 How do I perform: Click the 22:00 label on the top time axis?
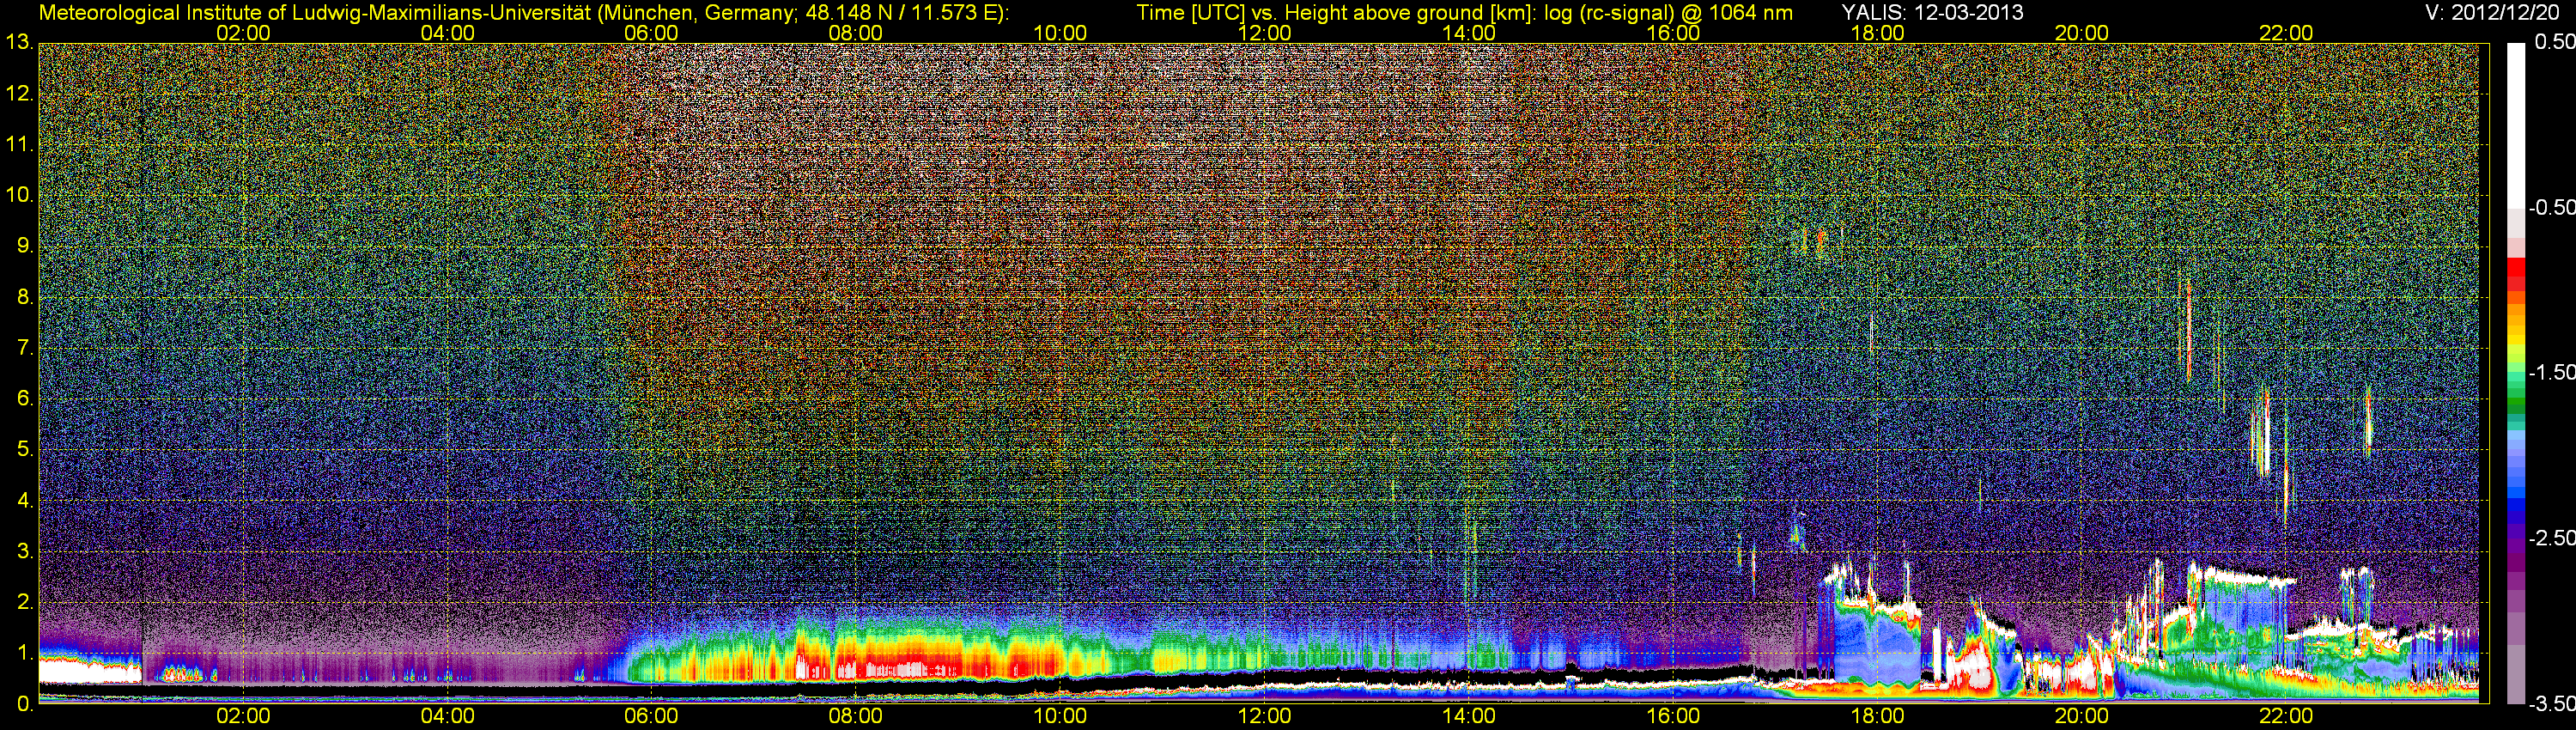click(2286, 33)
